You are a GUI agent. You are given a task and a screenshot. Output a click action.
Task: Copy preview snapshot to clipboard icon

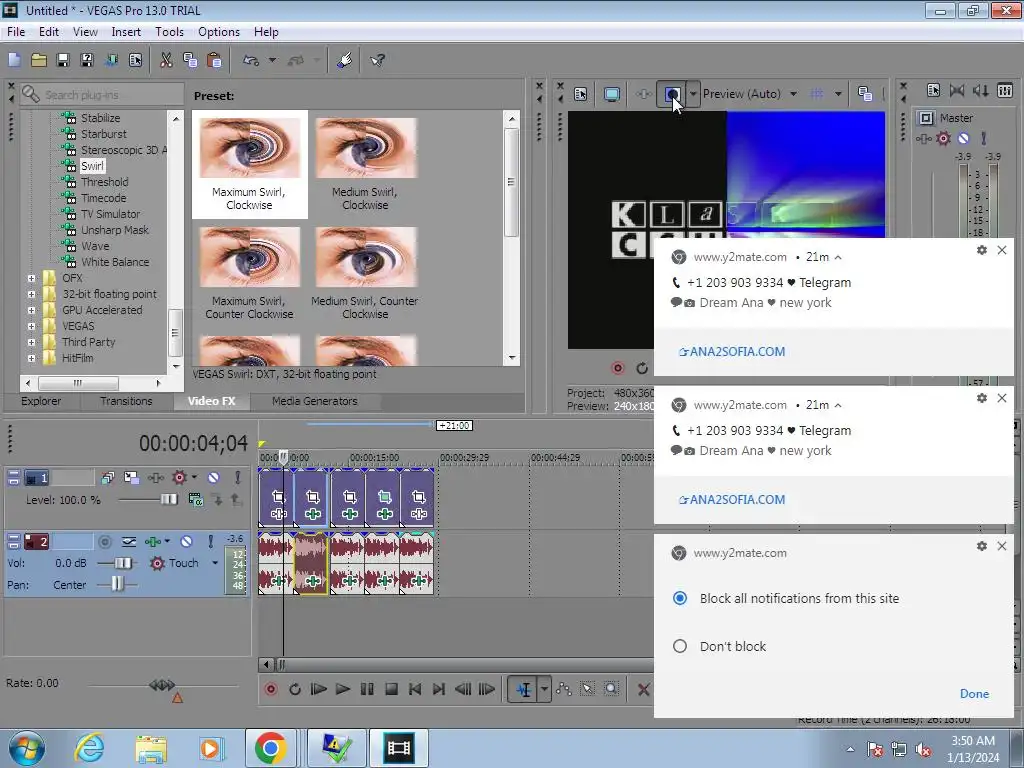tap(865, 94)
